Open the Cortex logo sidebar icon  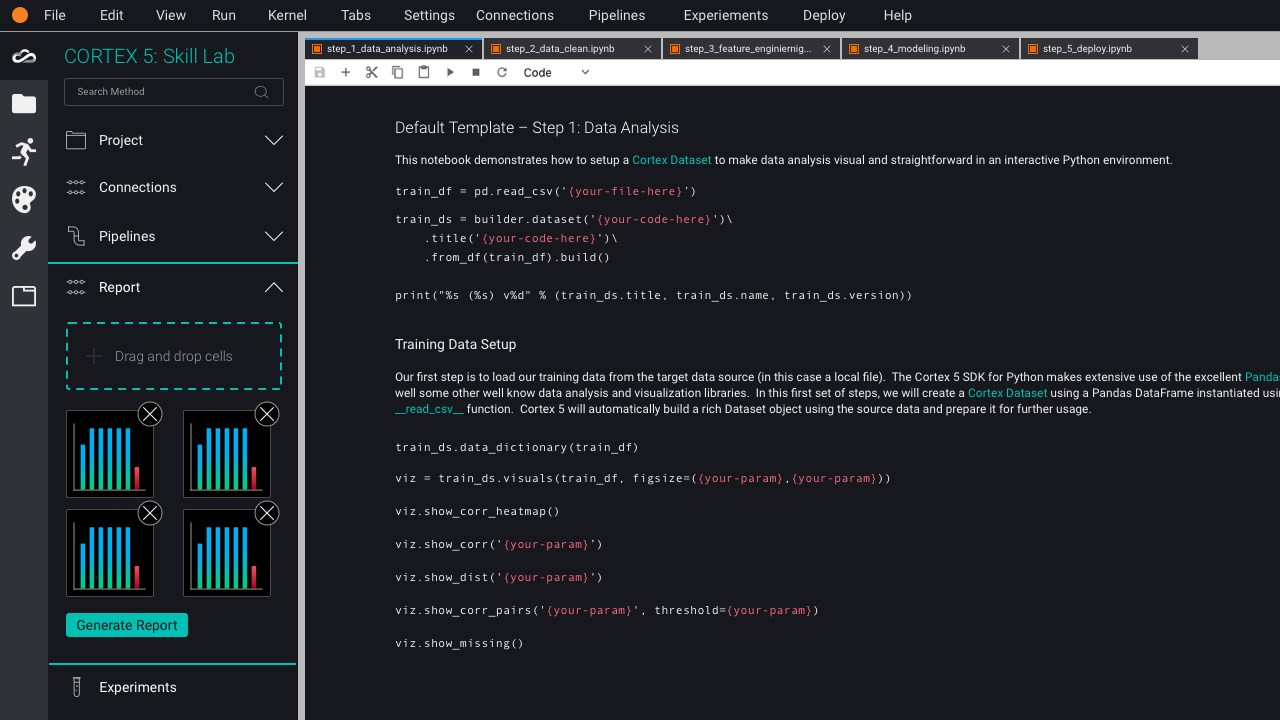click(x=24, y=56)
